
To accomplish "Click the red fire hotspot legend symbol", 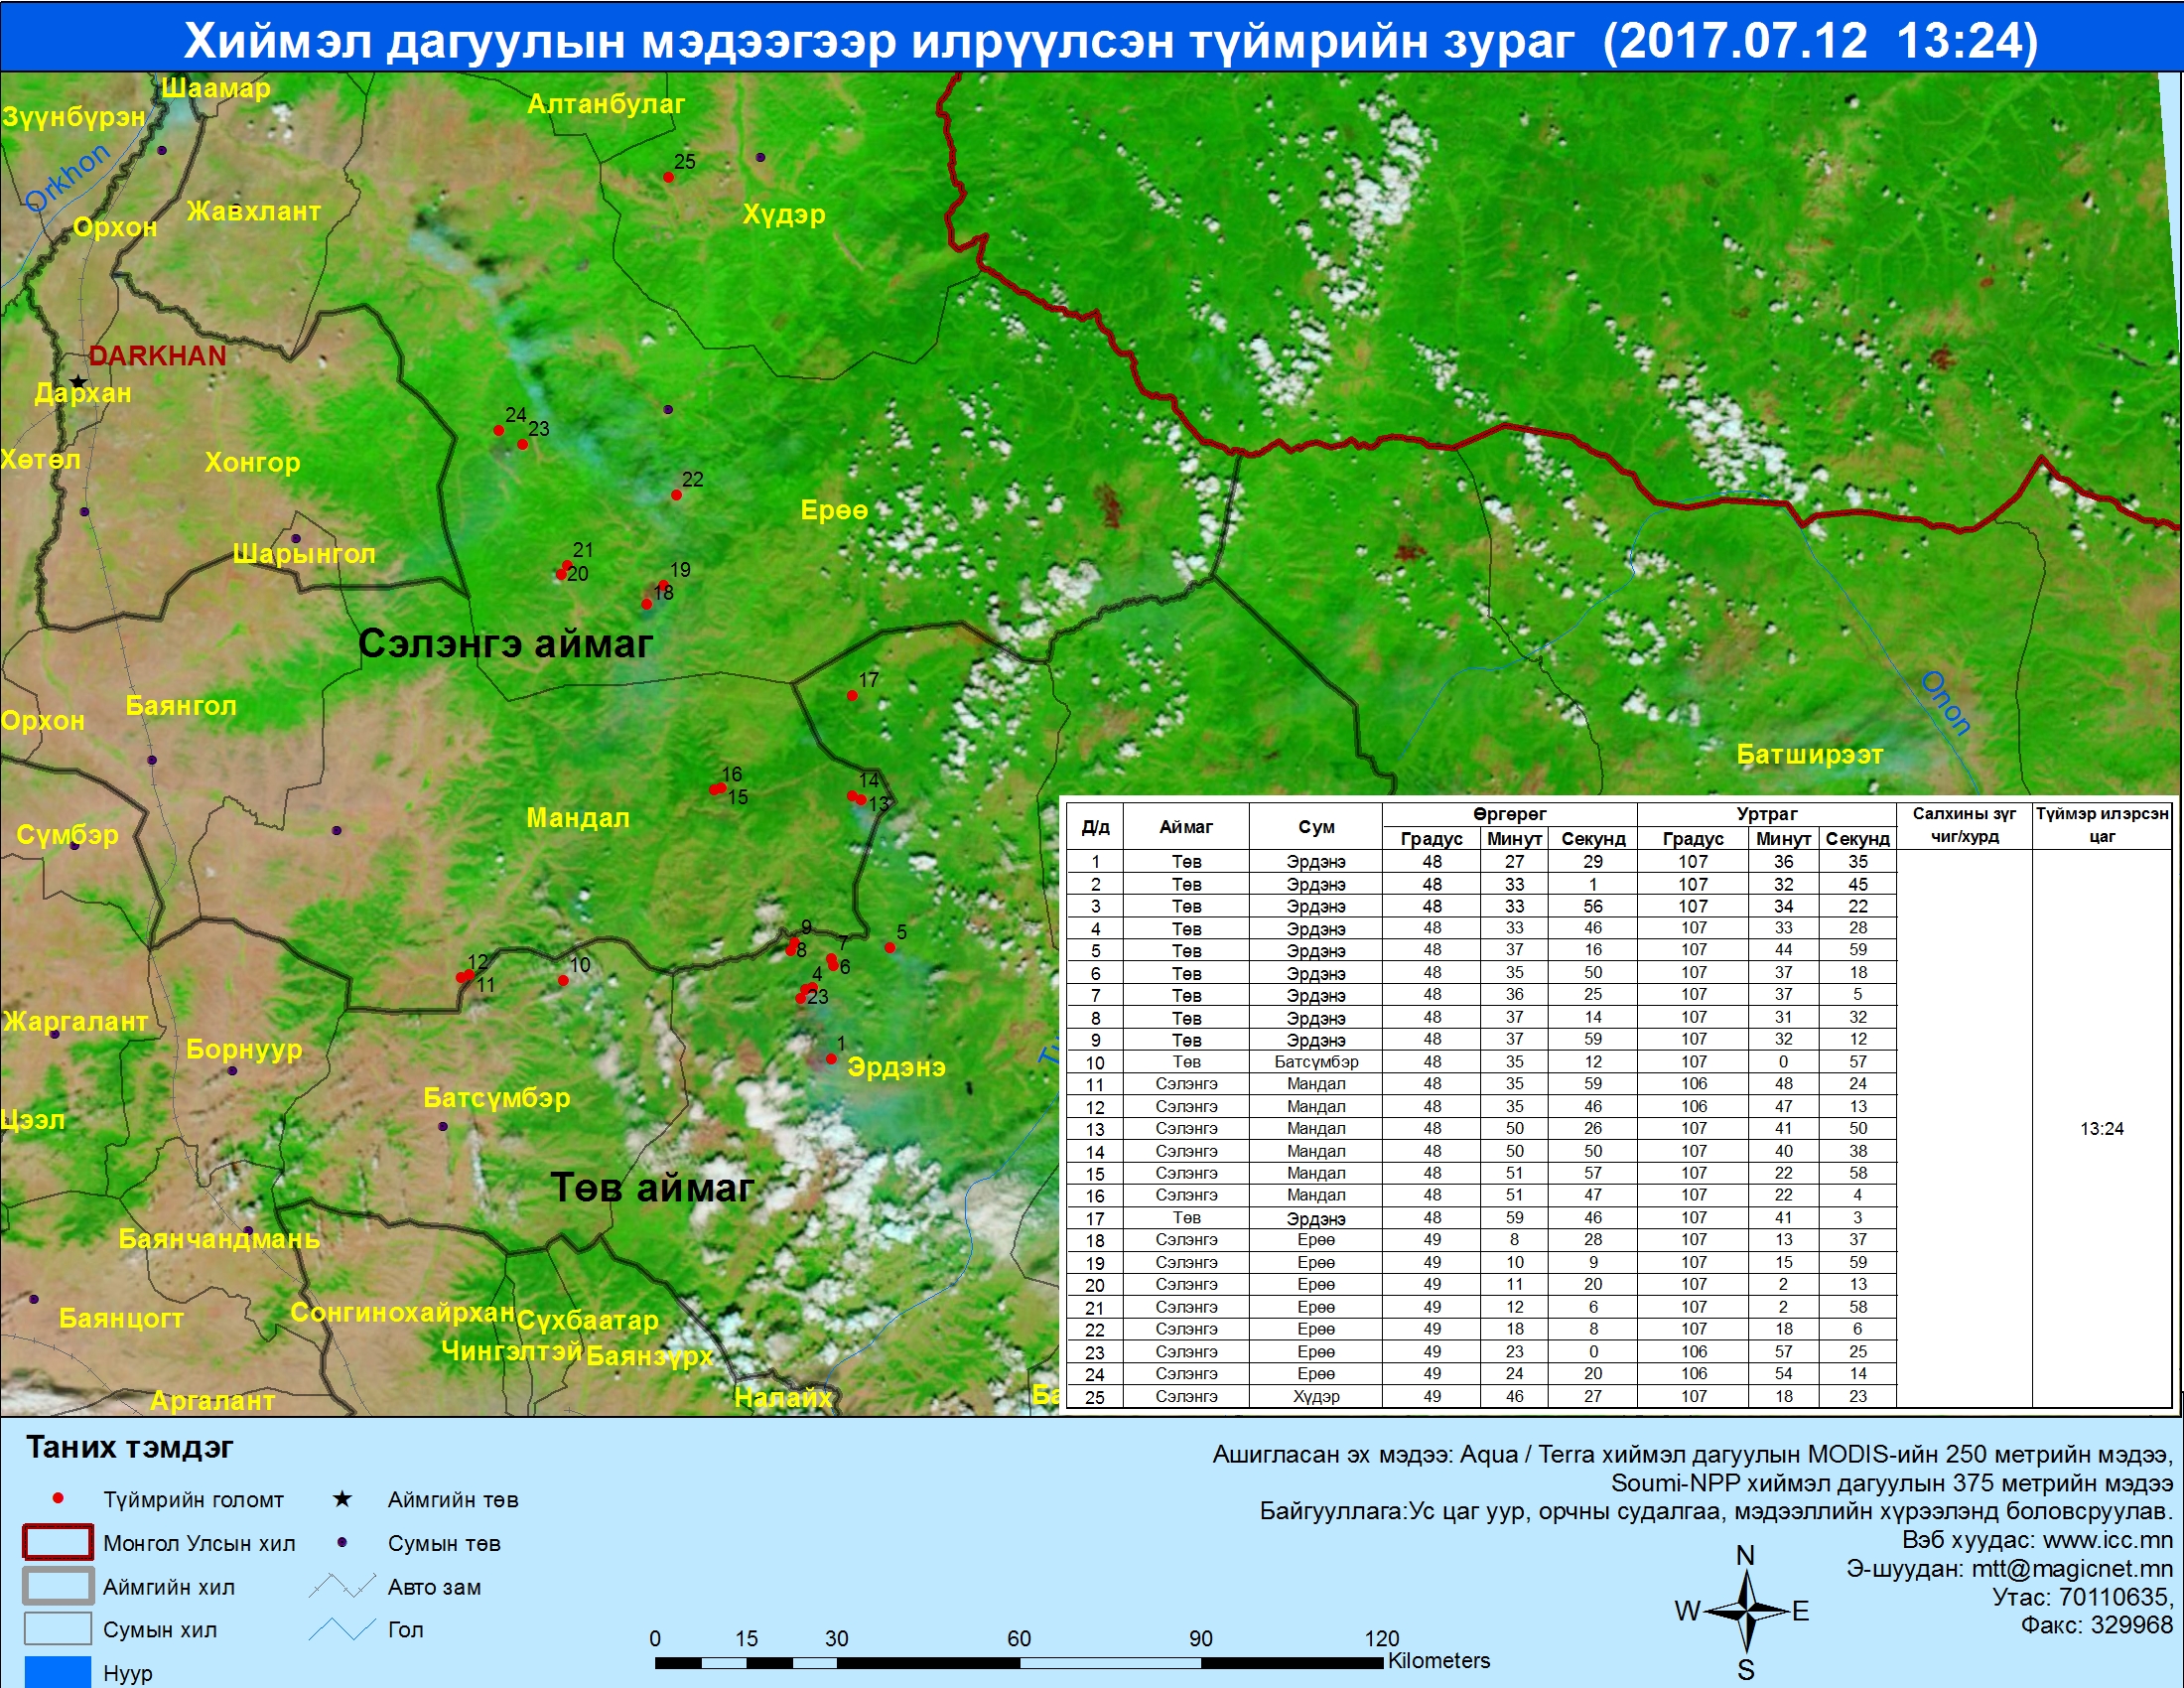I will coord(58,1499).
